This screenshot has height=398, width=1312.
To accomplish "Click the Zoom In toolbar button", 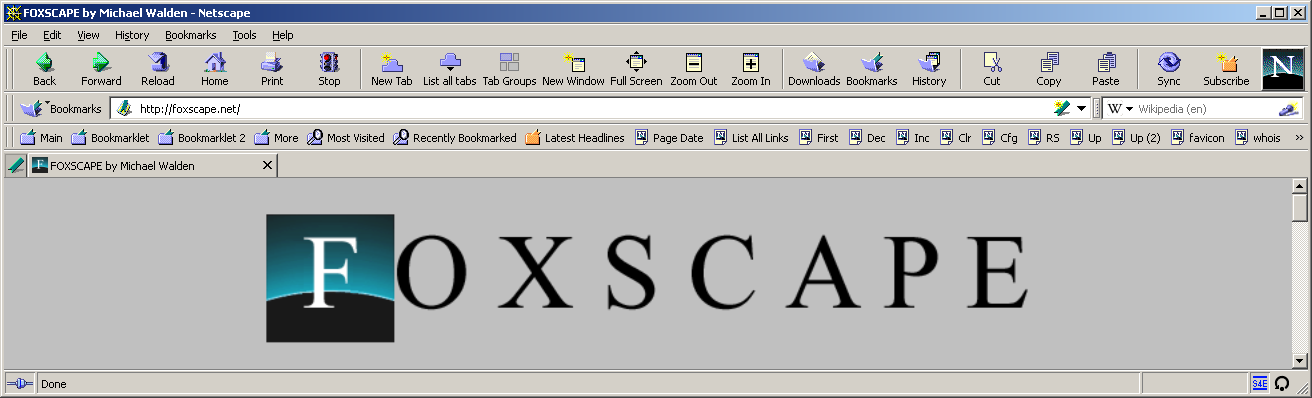I will 751,69.
